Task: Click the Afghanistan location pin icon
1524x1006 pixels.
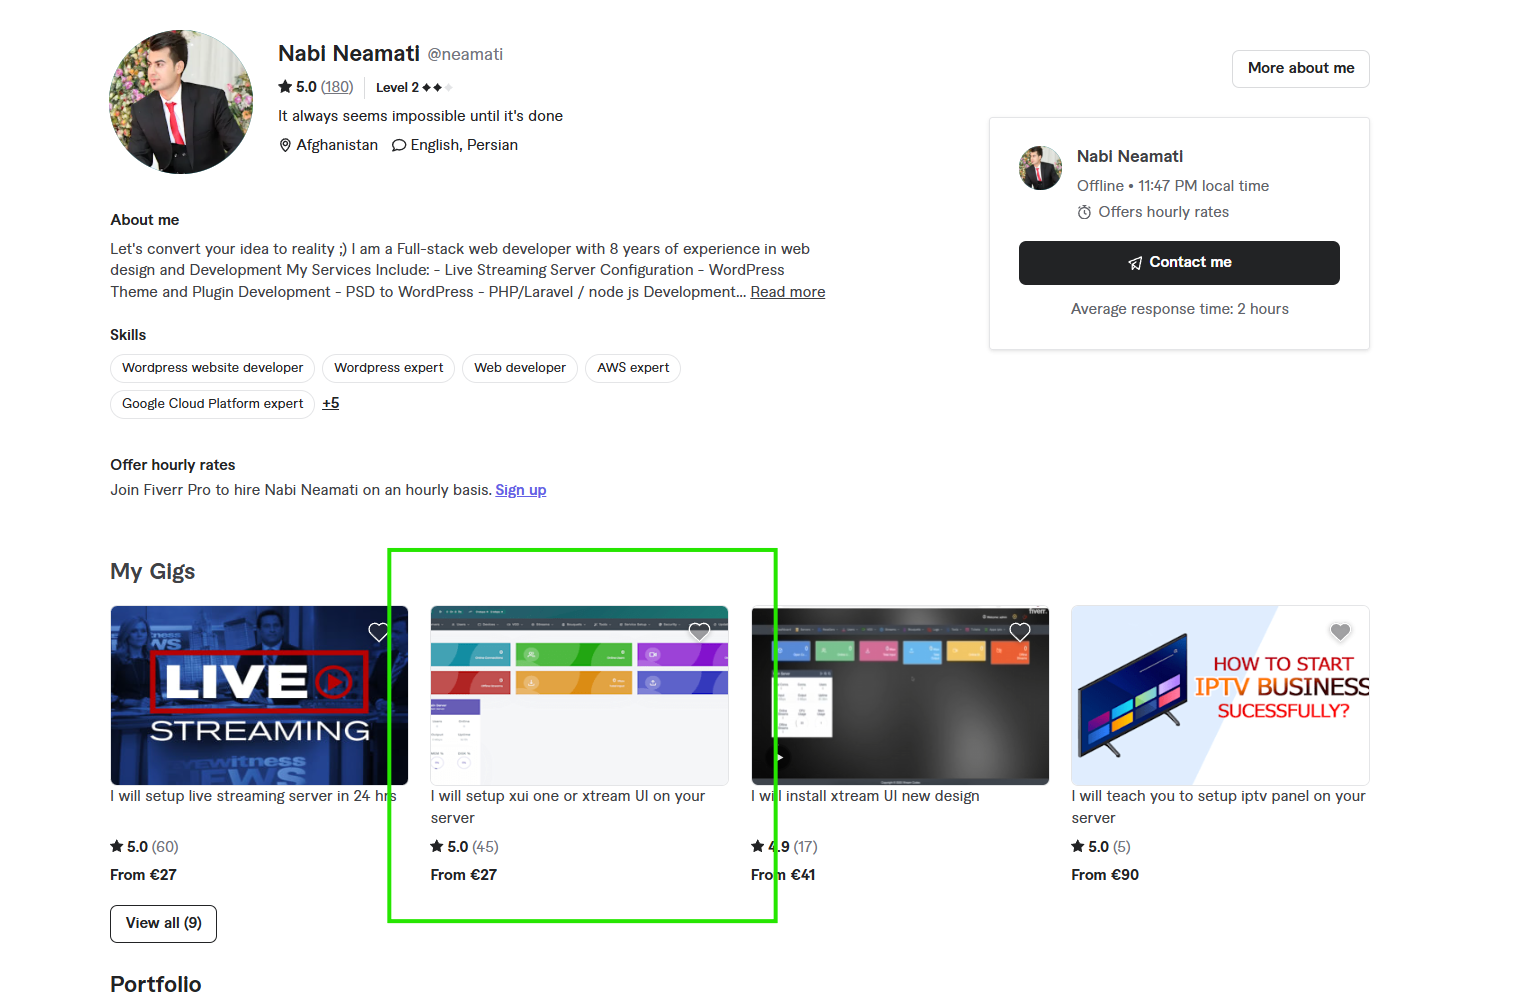Action: (285, 145)
